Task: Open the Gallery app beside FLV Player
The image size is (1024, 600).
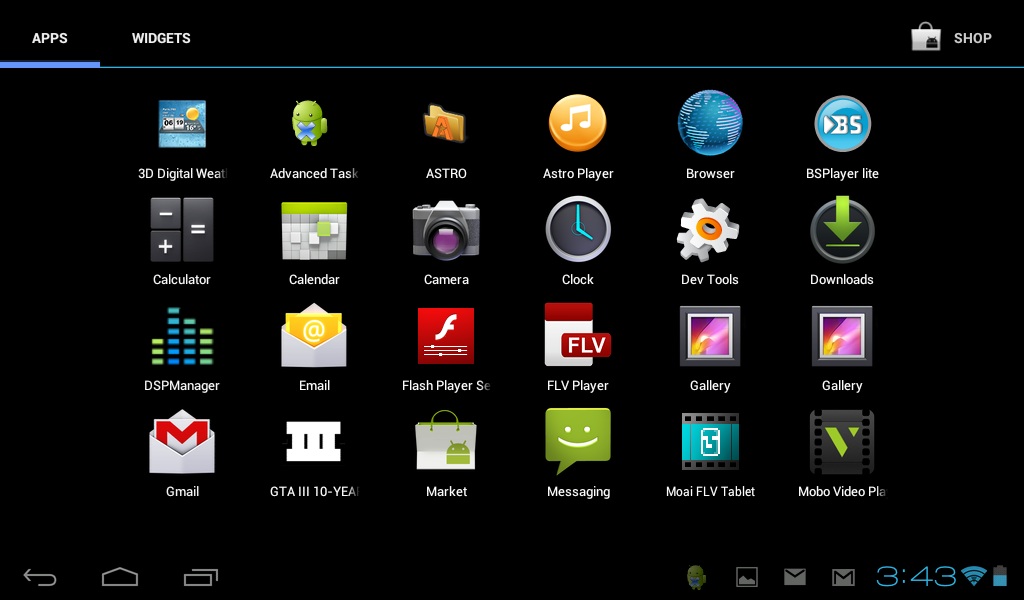Action: click(710, 336)
